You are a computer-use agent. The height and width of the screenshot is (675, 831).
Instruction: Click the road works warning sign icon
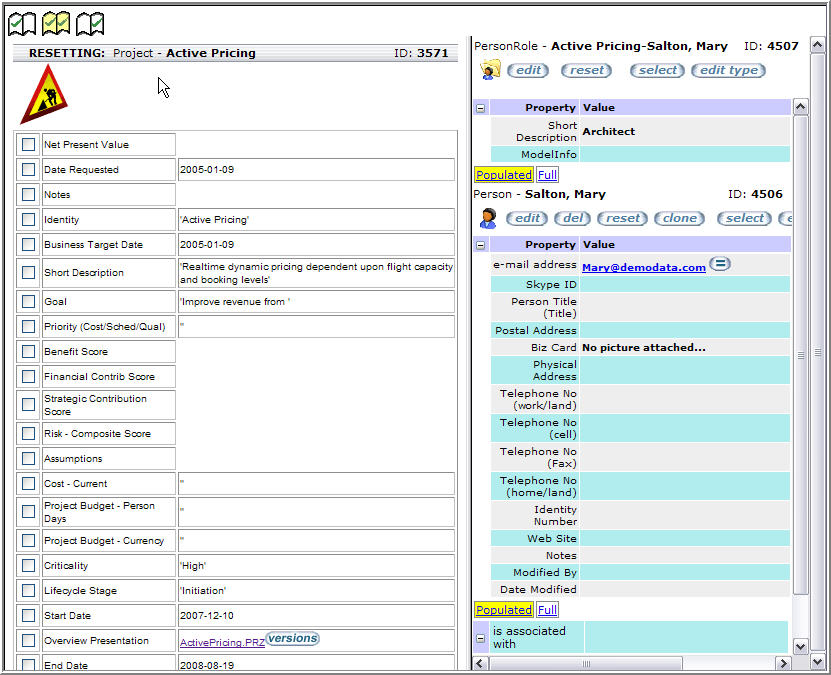coord(43,95)
